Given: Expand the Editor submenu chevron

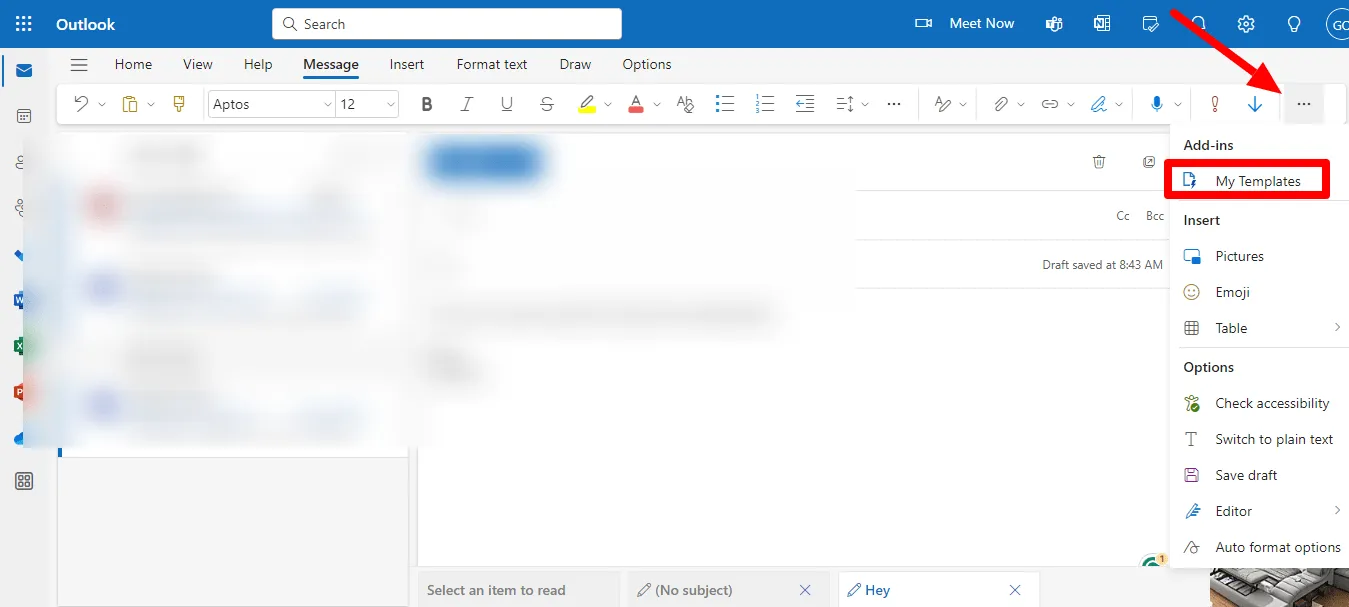Looking at the screenshot, I should click(1337, 510).
